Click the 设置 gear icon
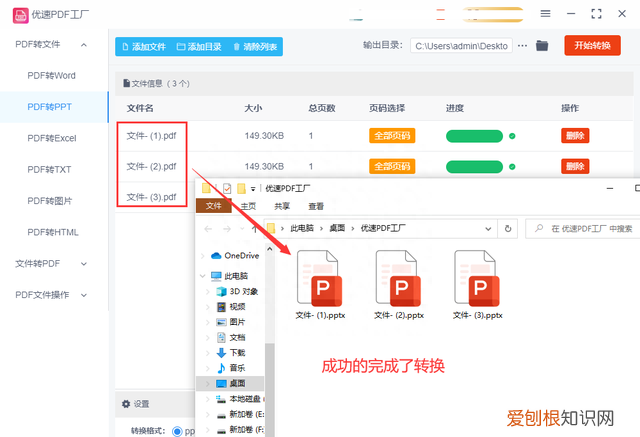This screenshot has height=437, width=640. coord(126,404)
